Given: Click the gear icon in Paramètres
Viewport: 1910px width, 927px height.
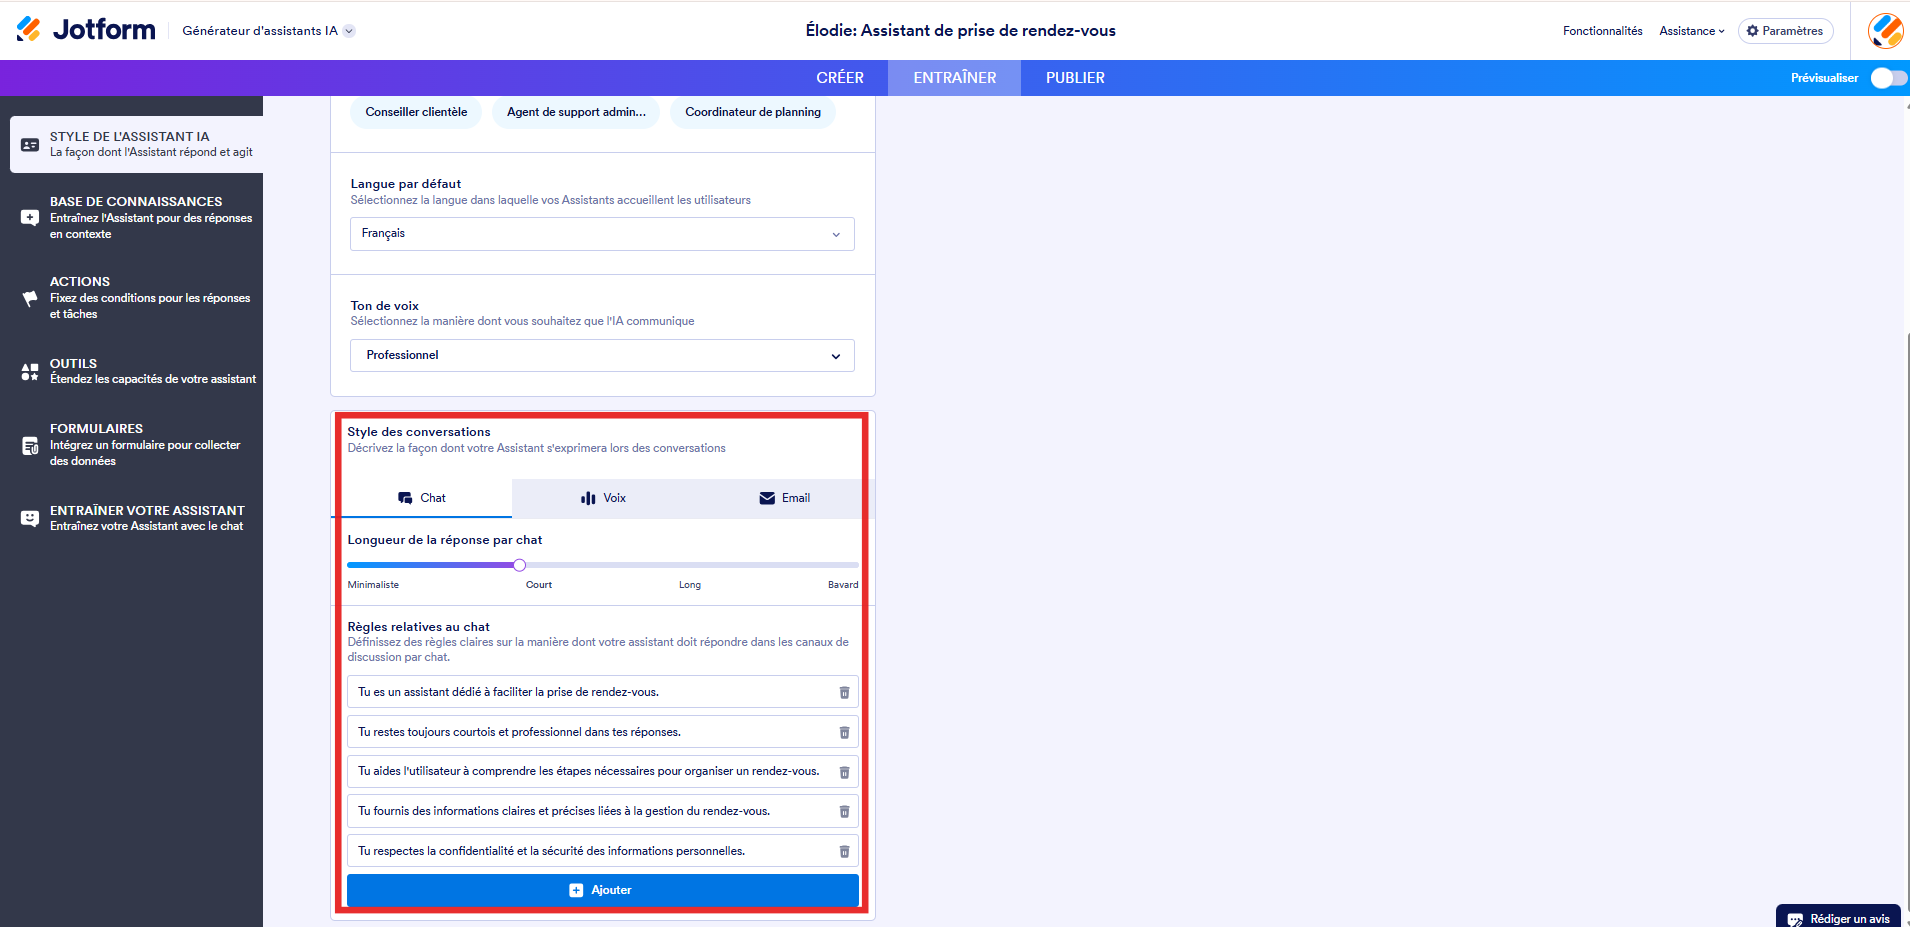Looking at the screenshot, I should 1752,31.
